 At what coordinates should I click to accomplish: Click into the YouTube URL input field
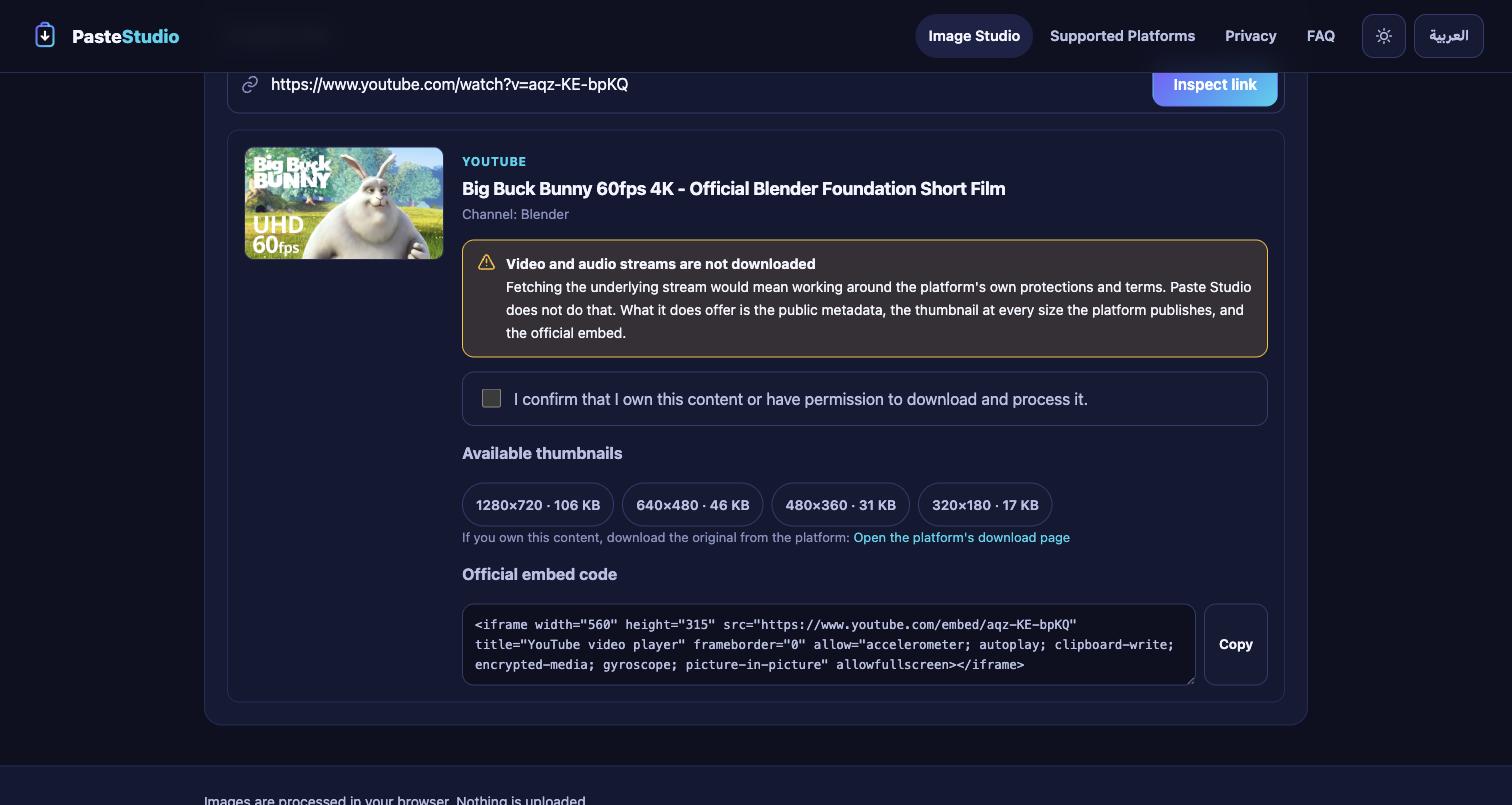[705, 84]
